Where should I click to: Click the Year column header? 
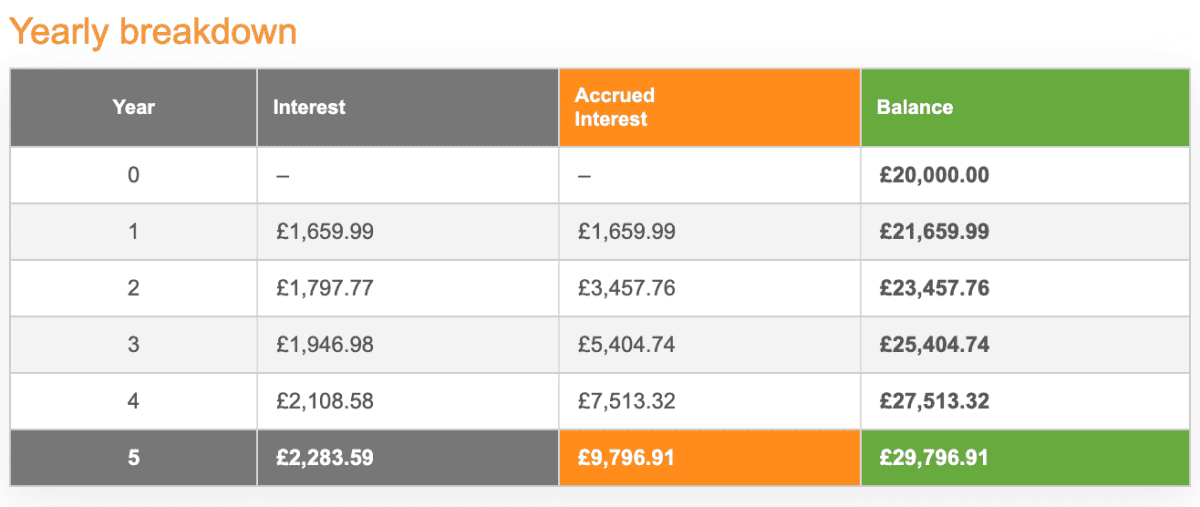click(133, 107)
